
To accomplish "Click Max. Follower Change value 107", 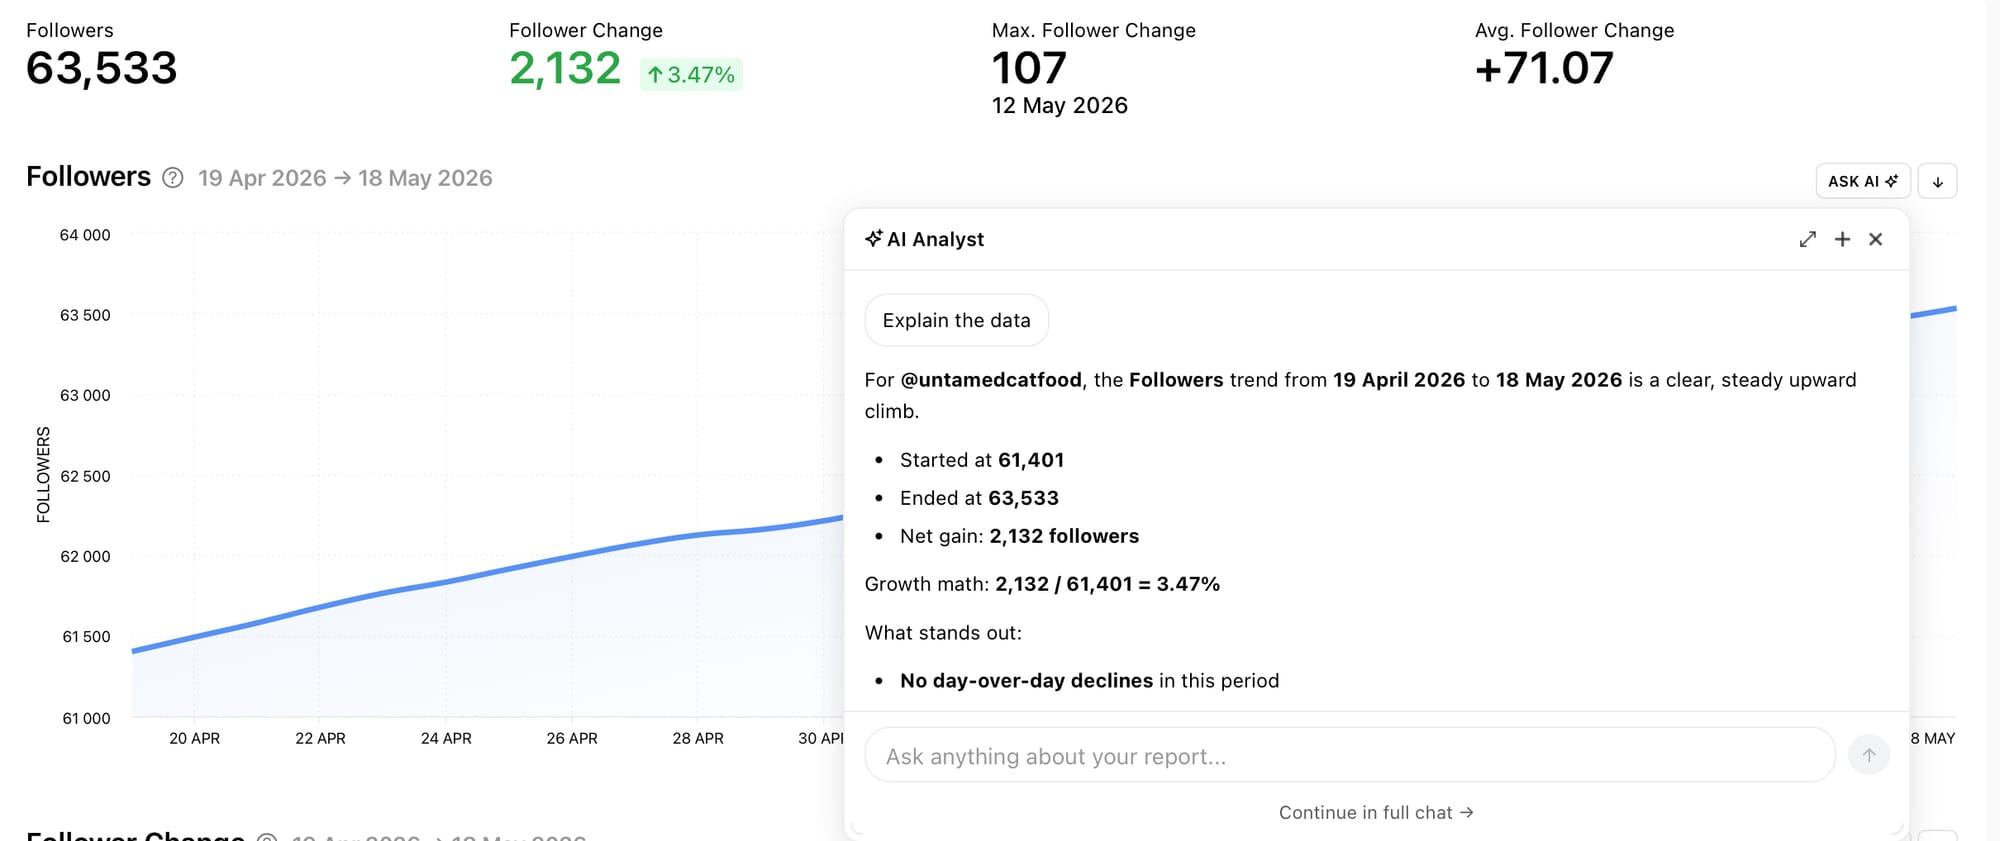I will [x=1029, y=68].
